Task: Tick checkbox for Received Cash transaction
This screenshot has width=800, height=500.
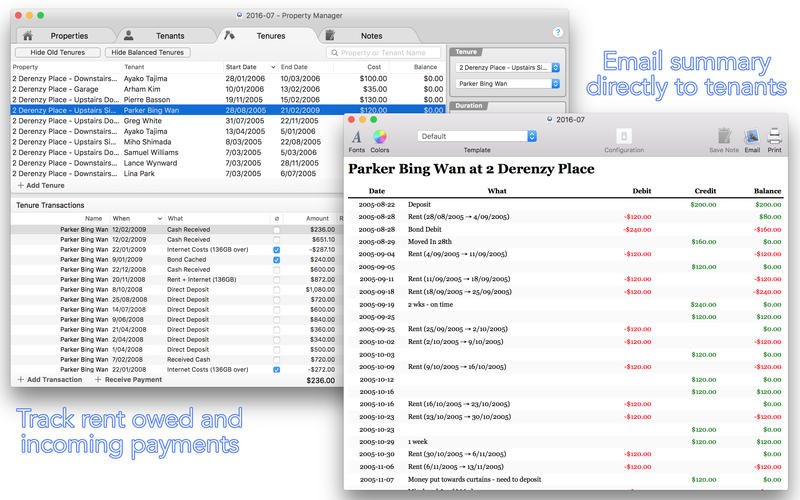Action: pyautogui.click(x=277, y=359)
